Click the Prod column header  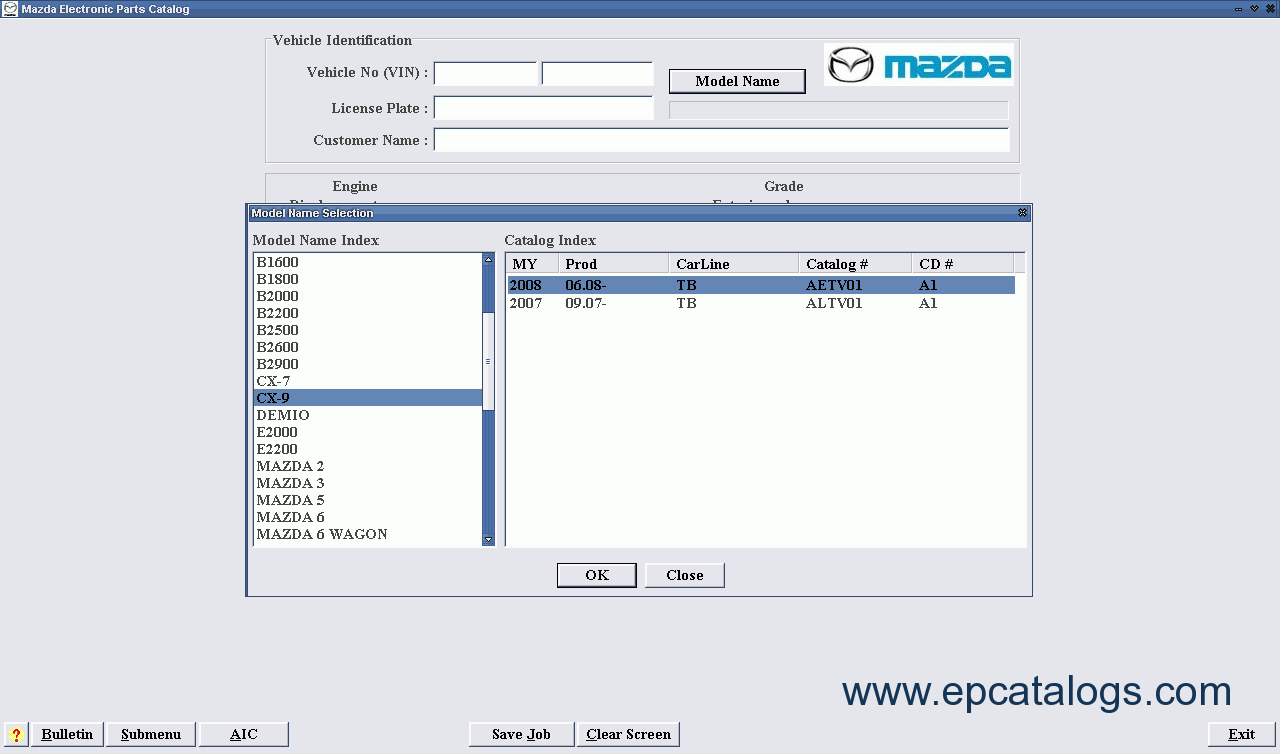pyautogui.click(x=613, y=264)
